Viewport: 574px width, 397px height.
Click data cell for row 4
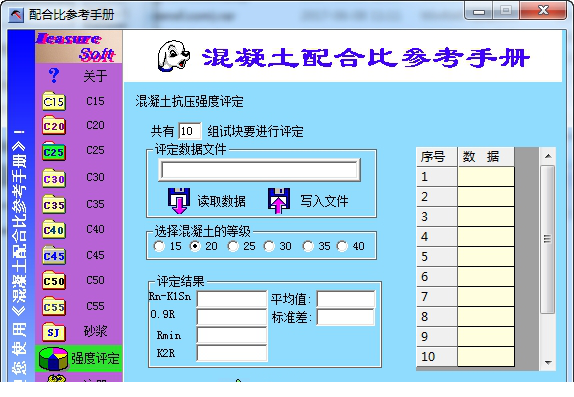[486, 237]
